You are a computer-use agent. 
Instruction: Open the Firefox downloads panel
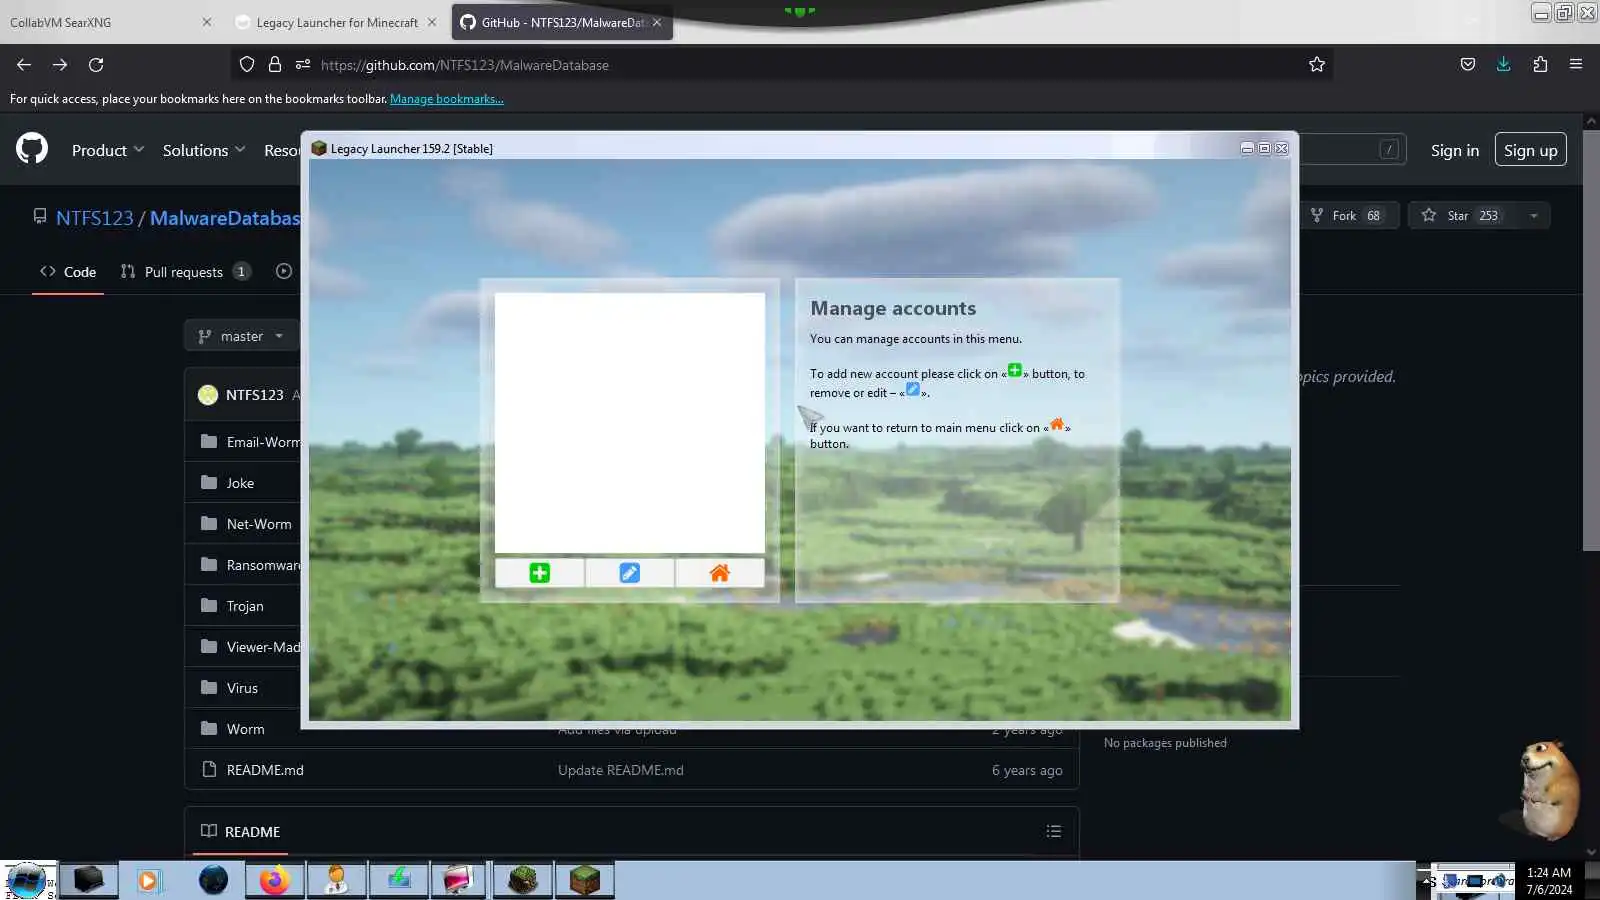point(1503,65)
